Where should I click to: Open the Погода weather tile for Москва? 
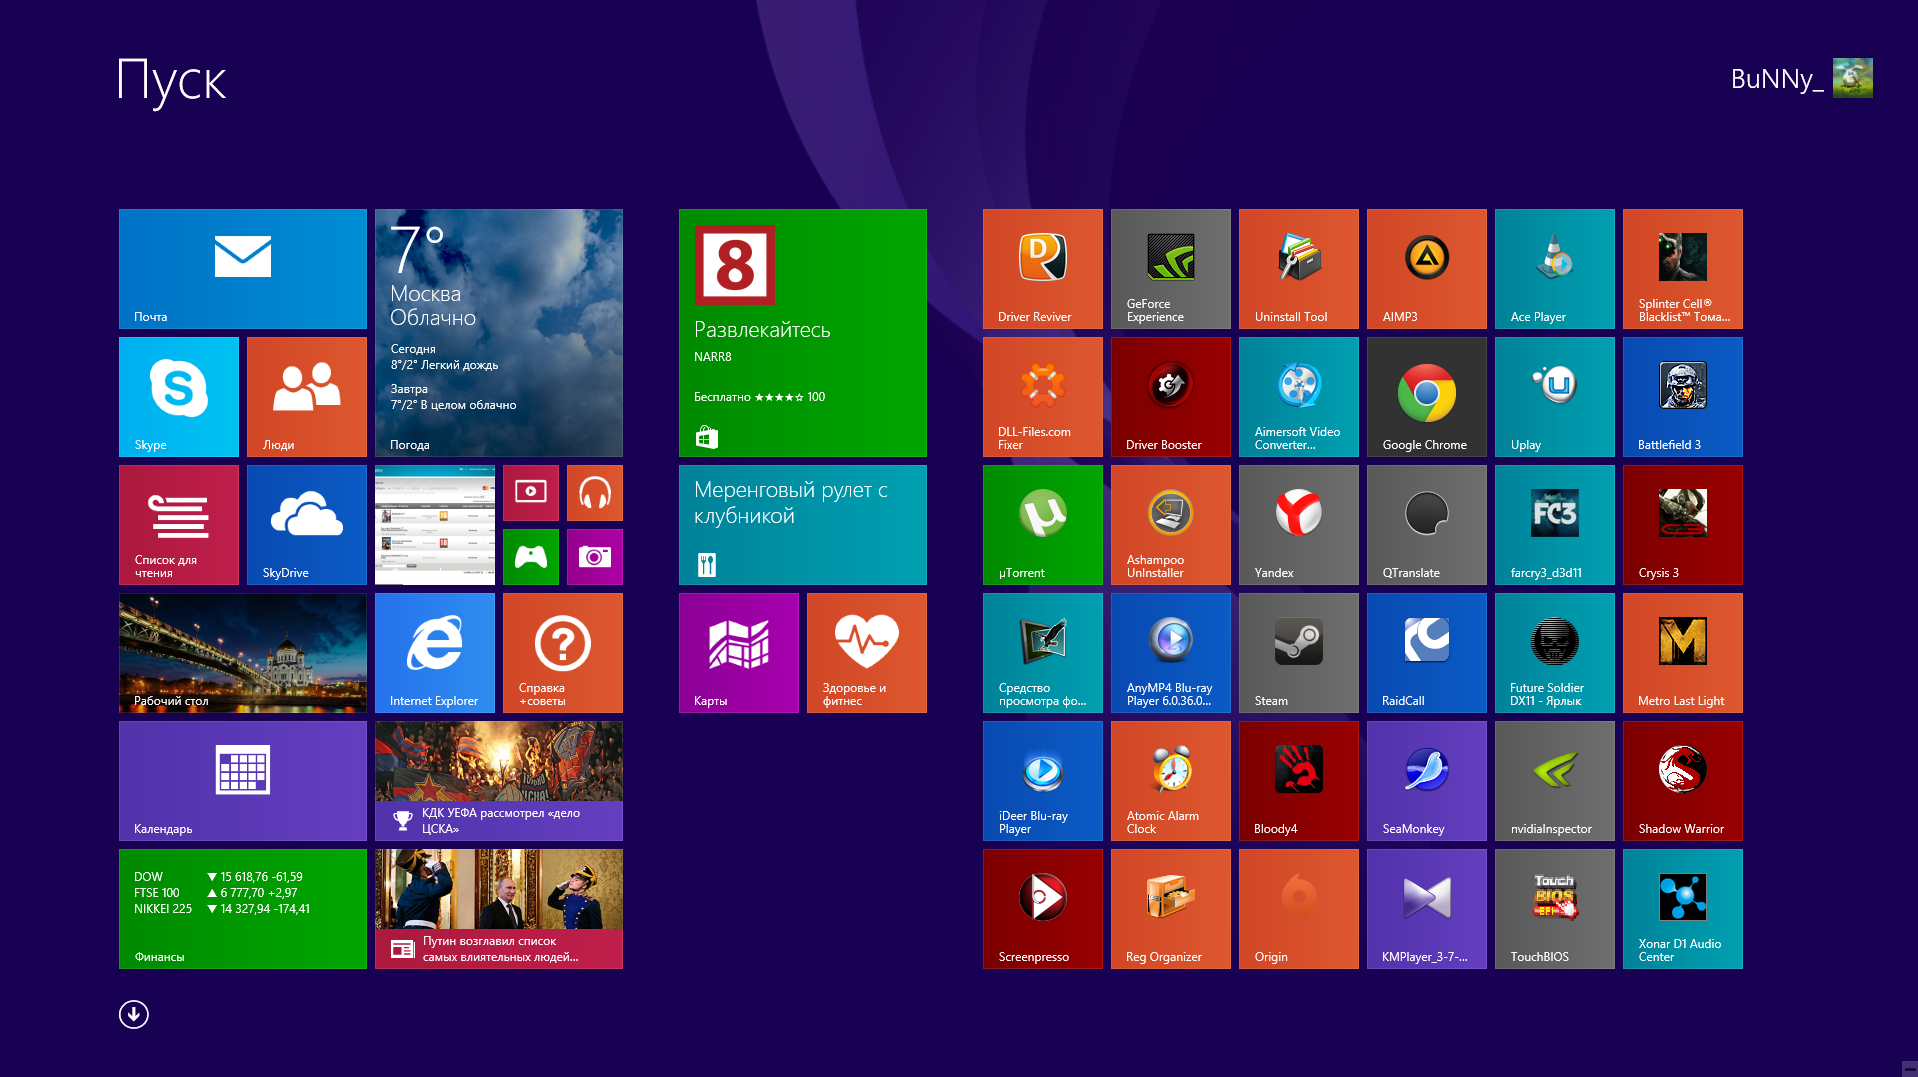click(499, 333)
